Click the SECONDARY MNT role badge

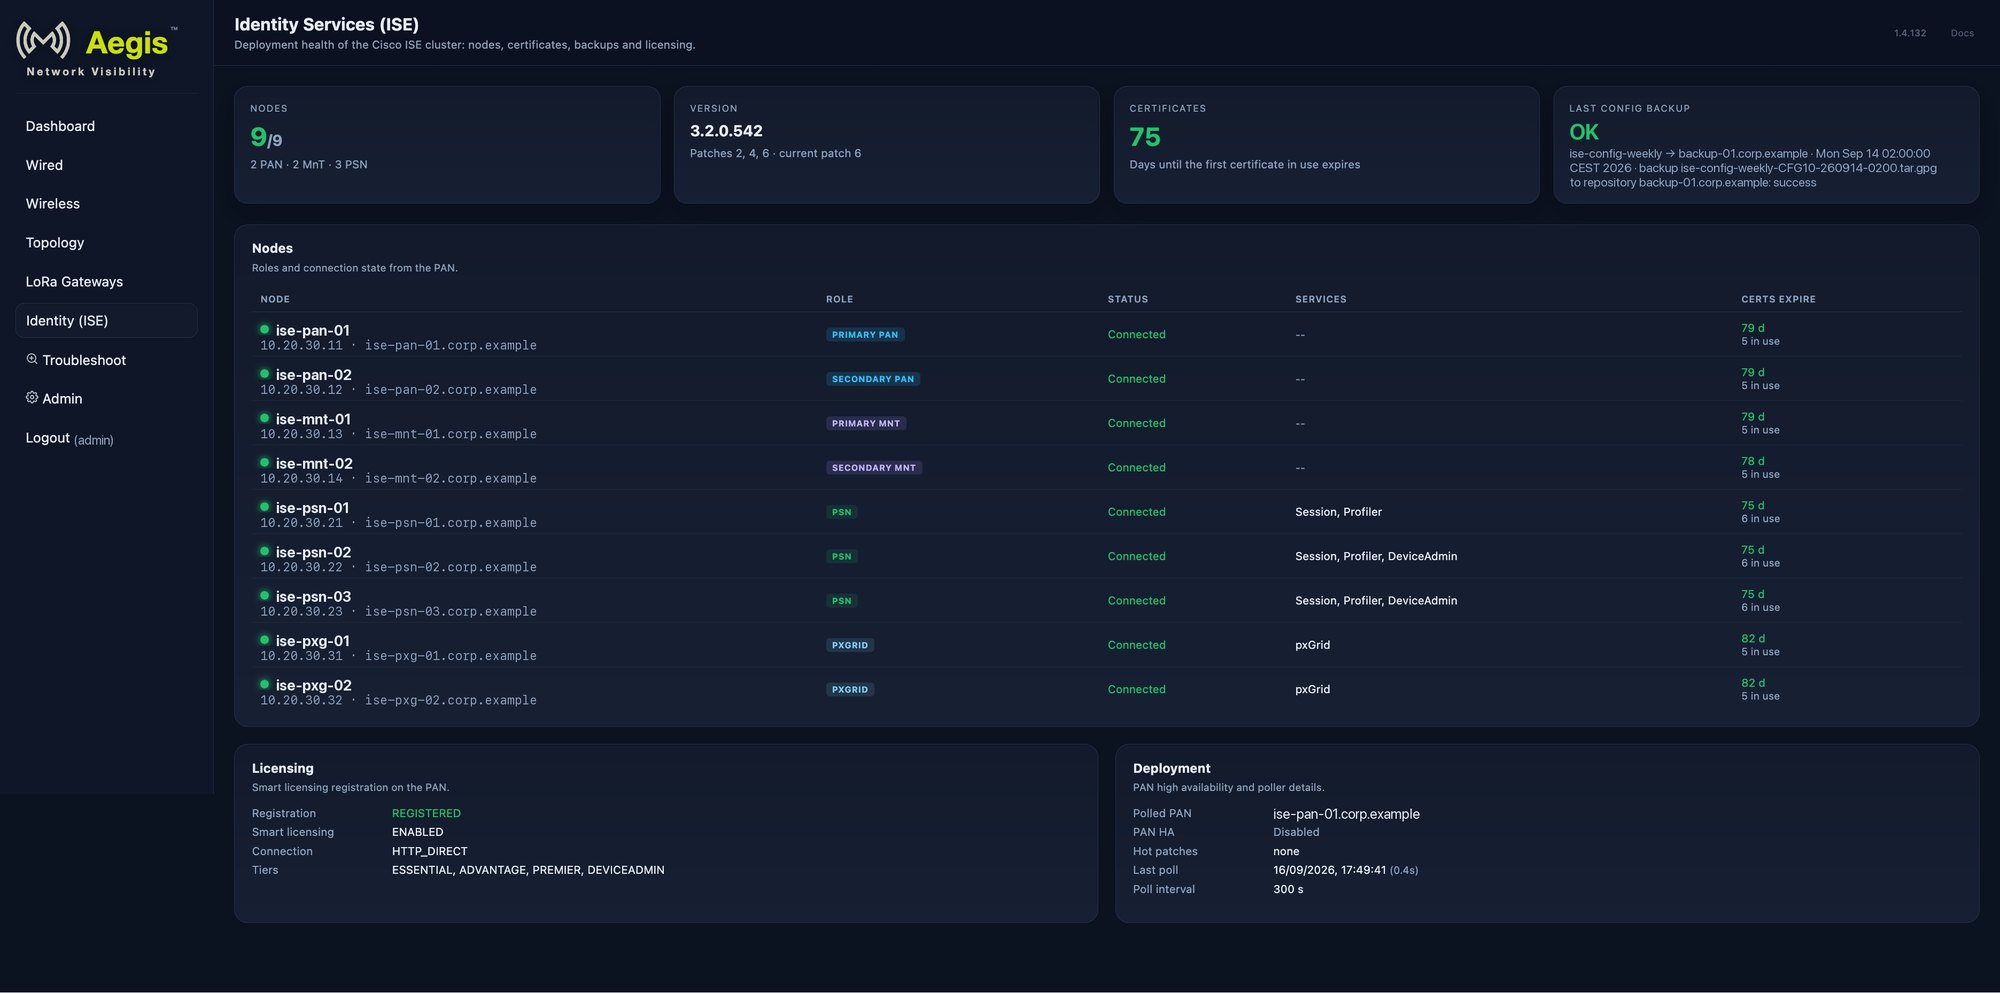coord(874,468)
